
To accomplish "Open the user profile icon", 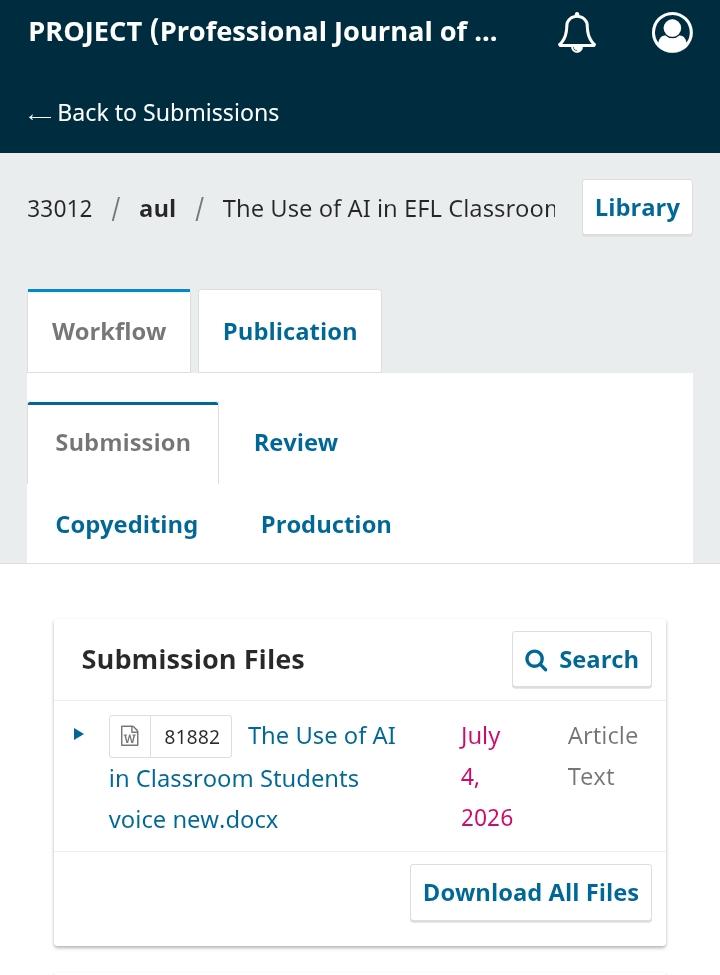I will coord(672,32).
